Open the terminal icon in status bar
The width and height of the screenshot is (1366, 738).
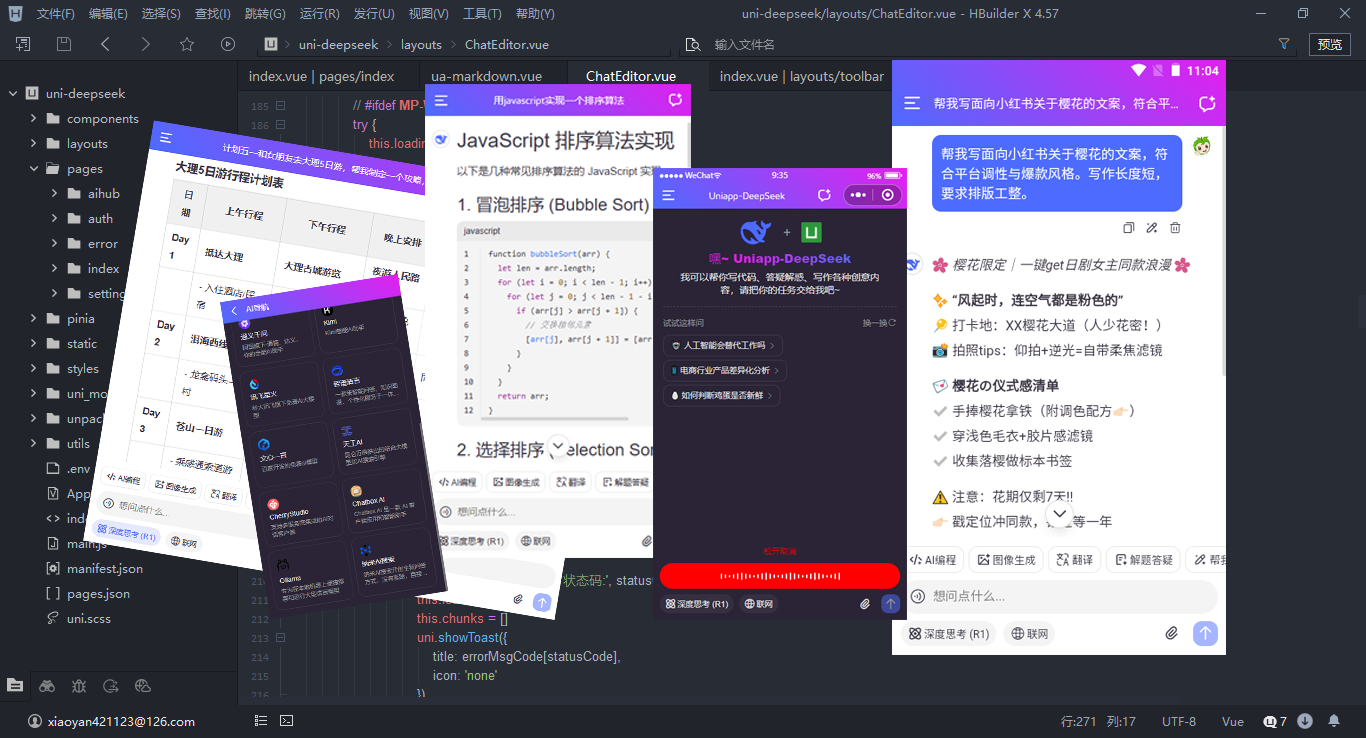click(x=286, y=721)
